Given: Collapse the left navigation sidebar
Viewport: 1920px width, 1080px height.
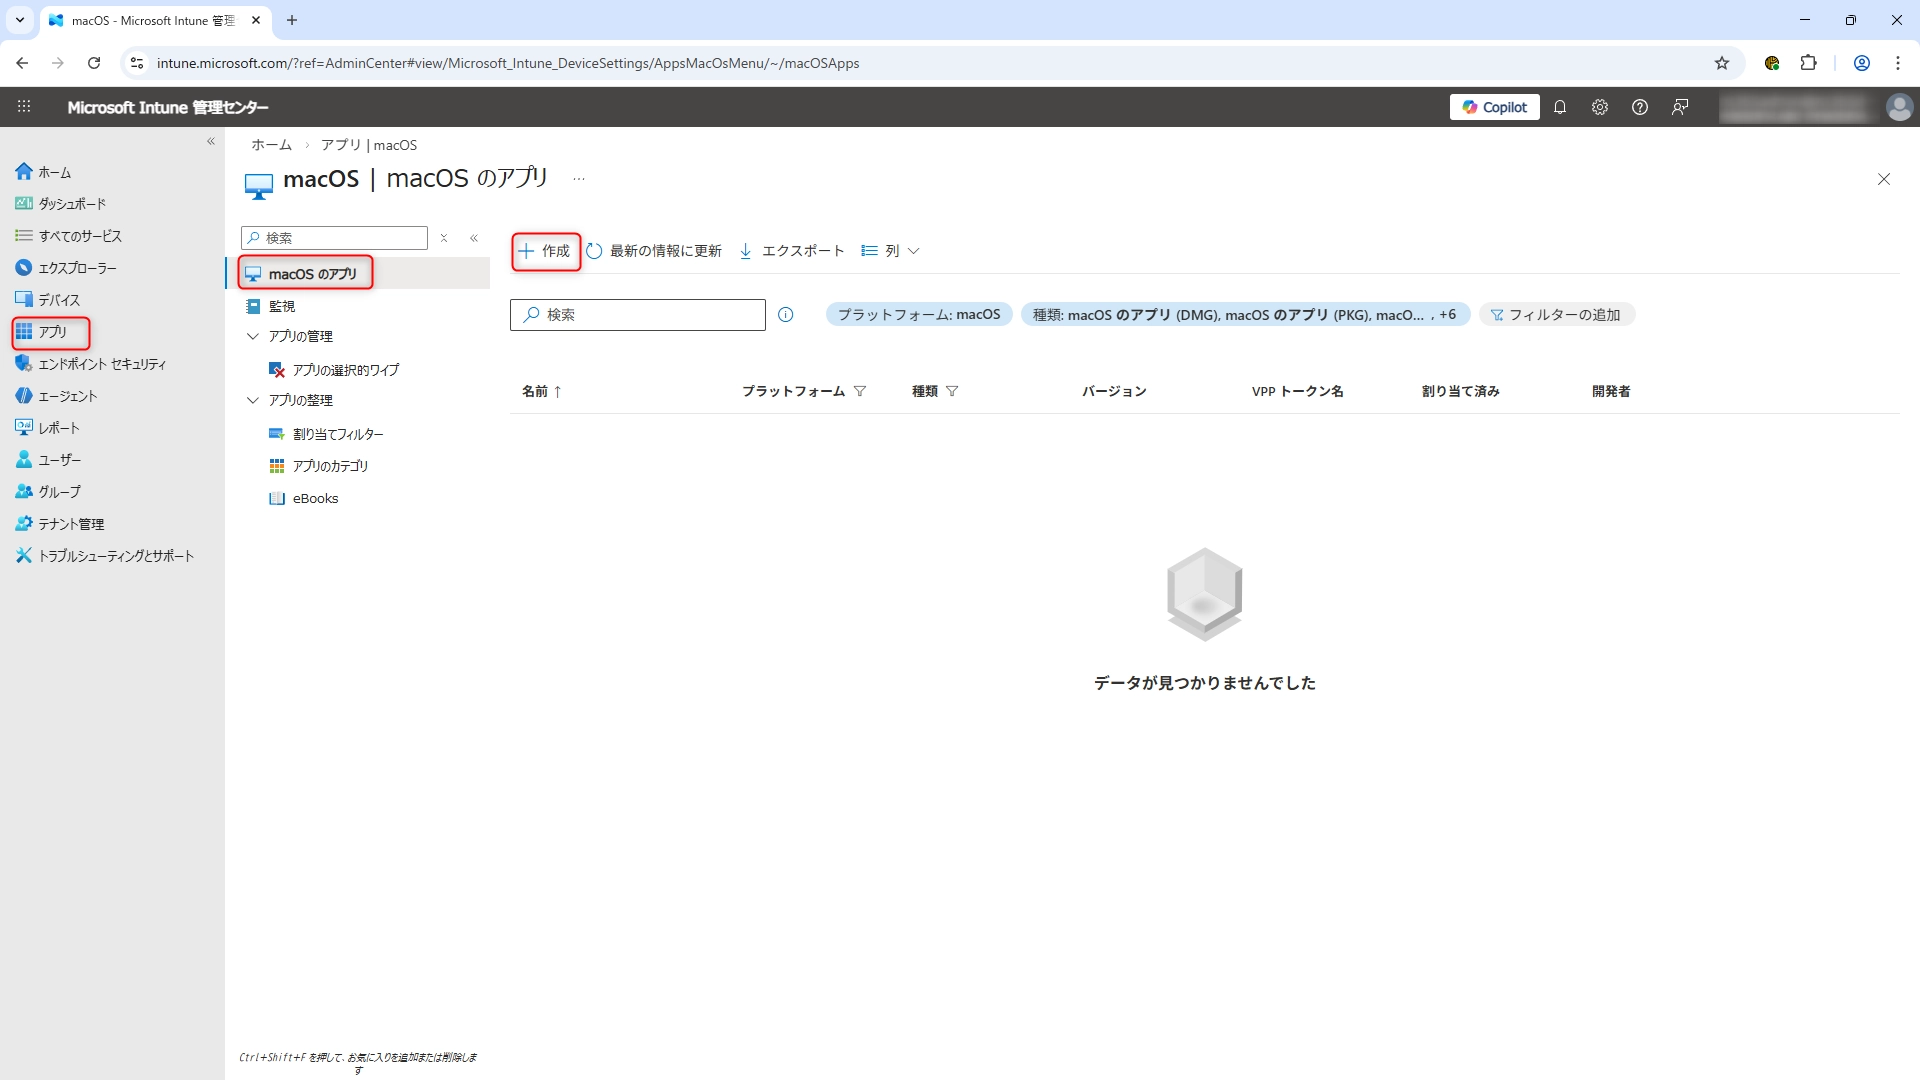Looking at the screenshot, I should [211, 142].
